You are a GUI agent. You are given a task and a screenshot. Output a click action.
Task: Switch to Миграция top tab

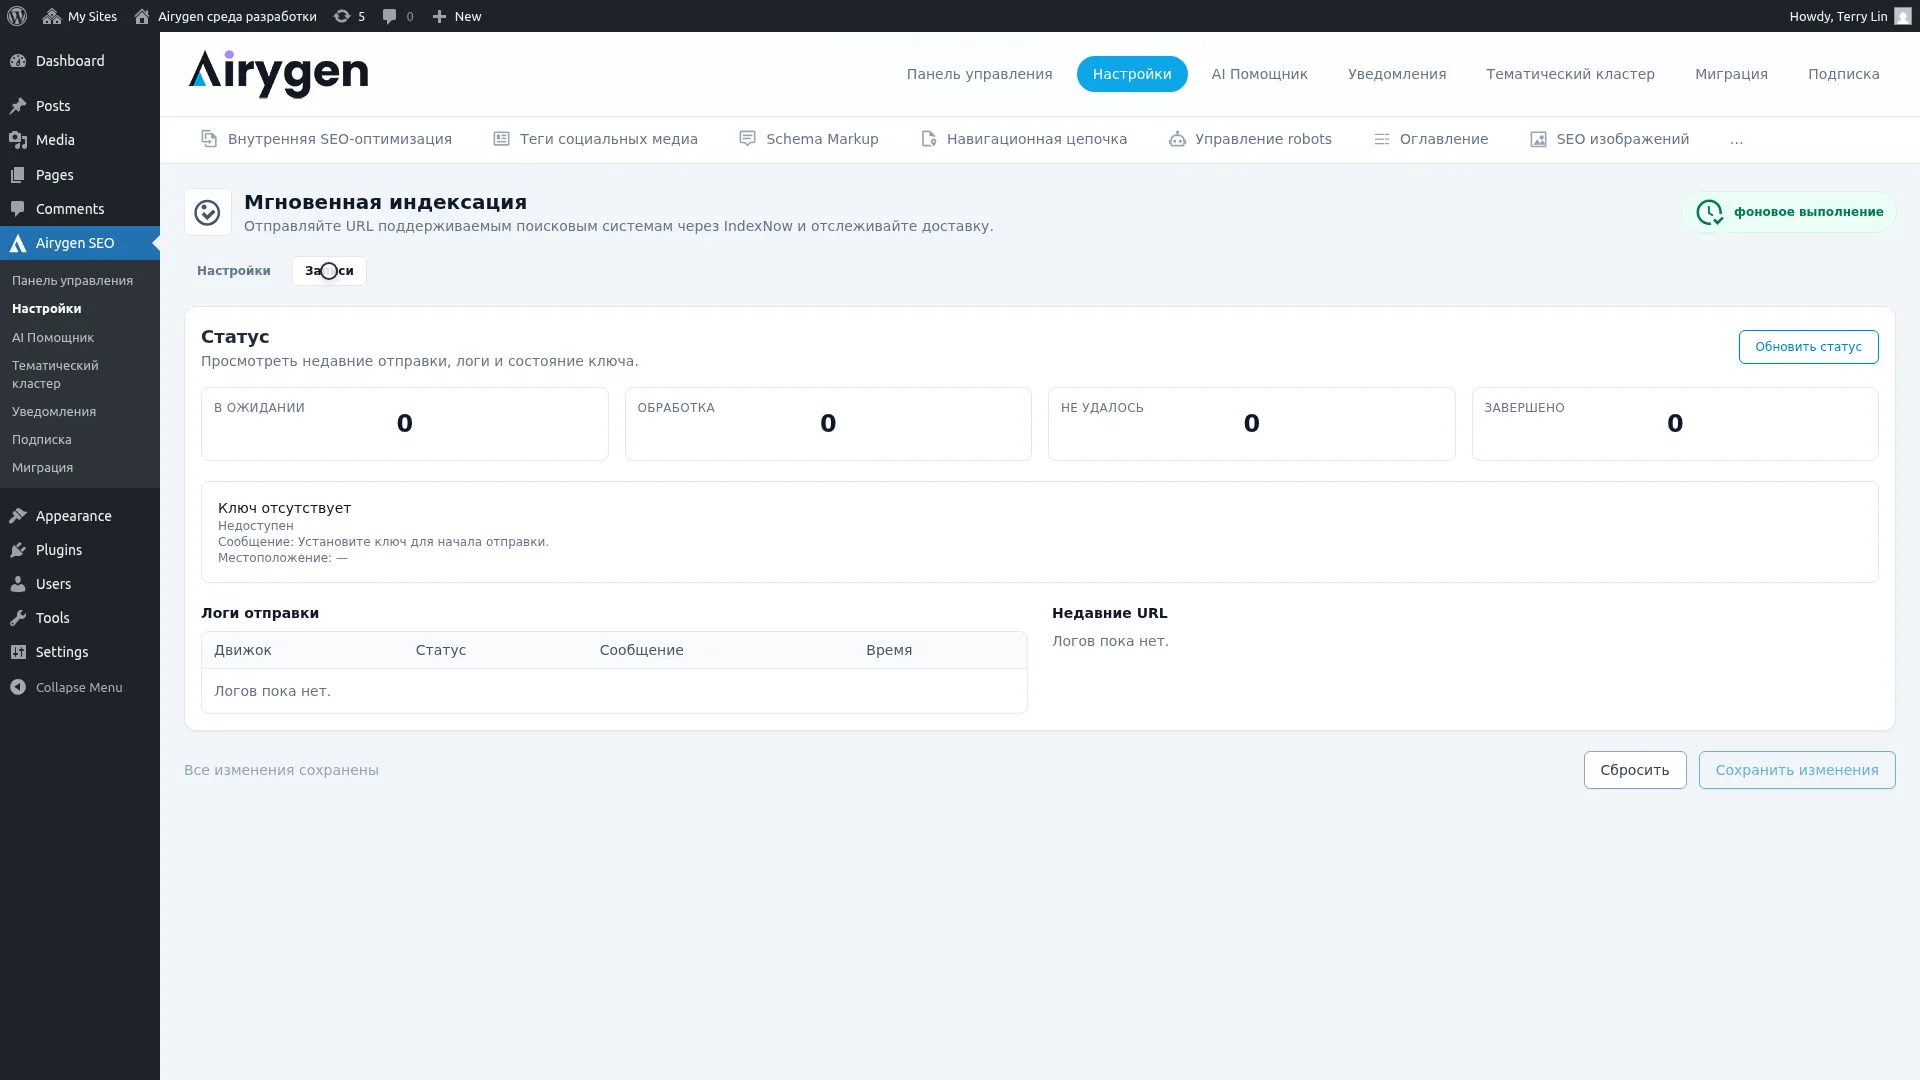[1731, 74]
